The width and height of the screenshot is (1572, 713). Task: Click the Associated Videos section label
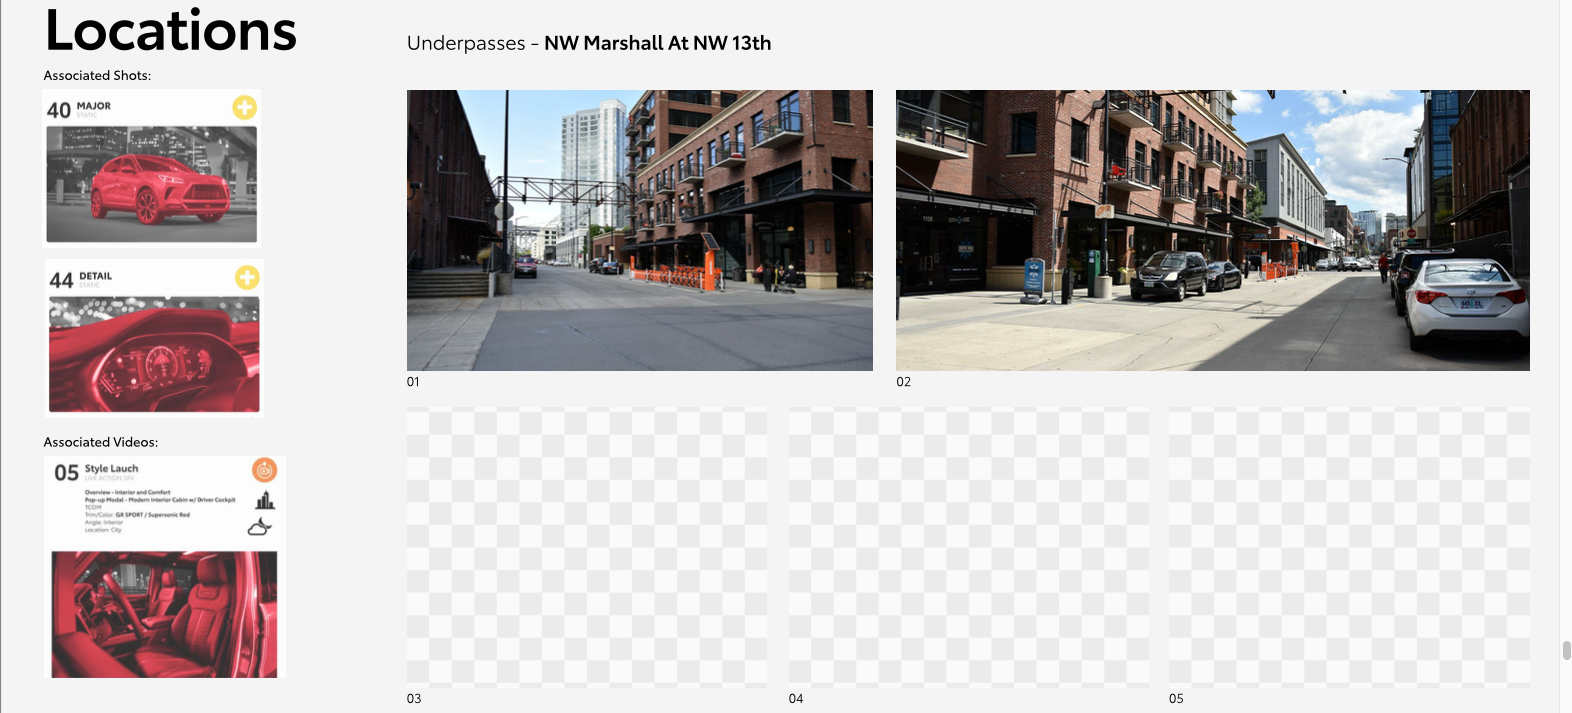(101, 442)
